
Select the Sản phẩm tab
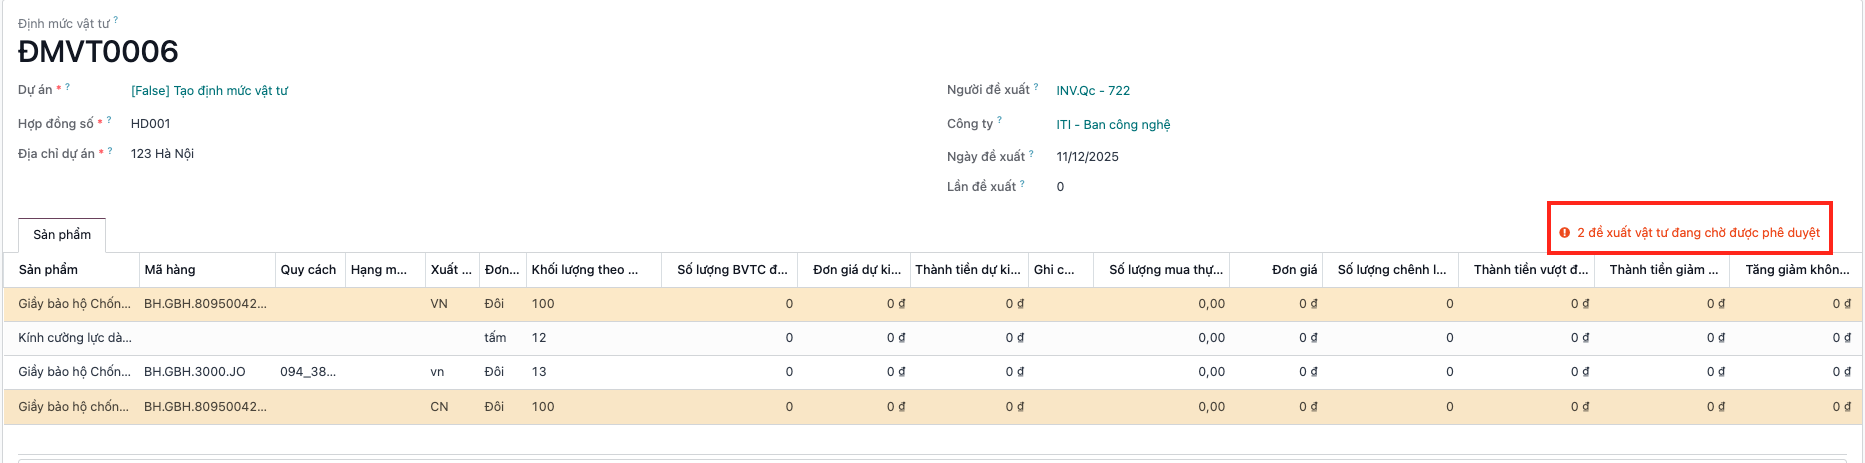pyautogui.click(x=62, y=235)
